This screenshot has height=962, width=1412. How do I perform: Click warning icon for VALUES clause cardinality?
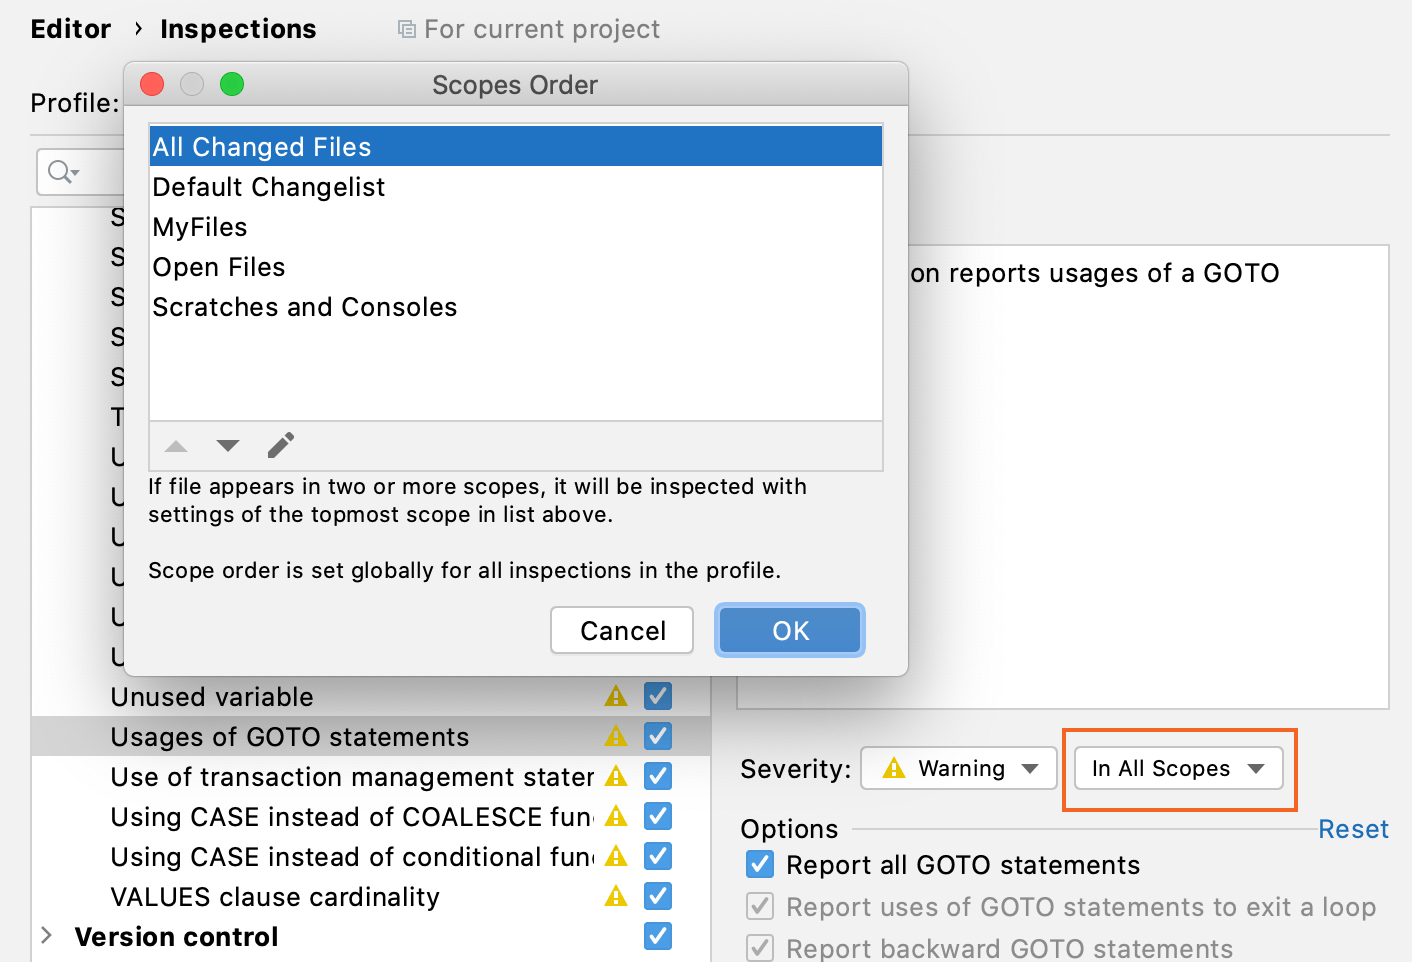[616, 896]
